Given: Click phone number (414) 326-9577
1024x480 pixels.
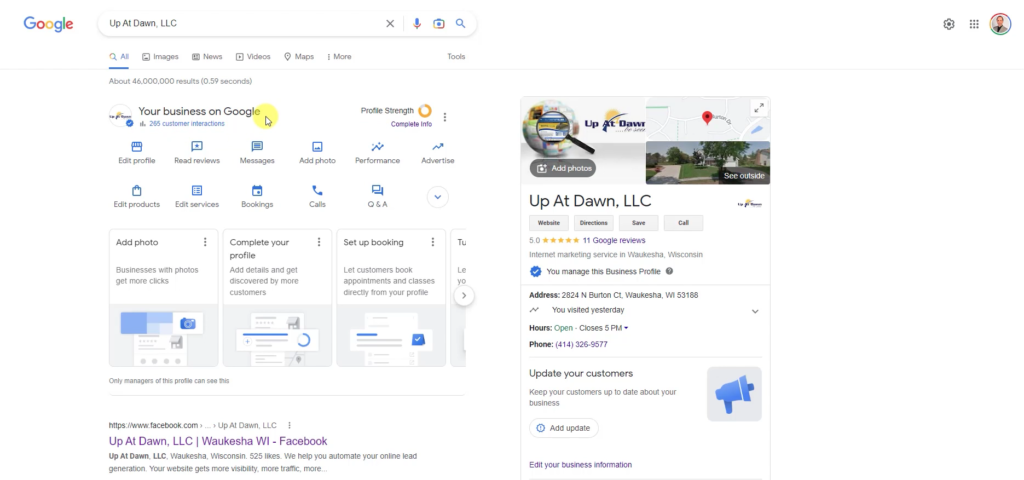Looking at the screenshot, I should pos(581,344).
